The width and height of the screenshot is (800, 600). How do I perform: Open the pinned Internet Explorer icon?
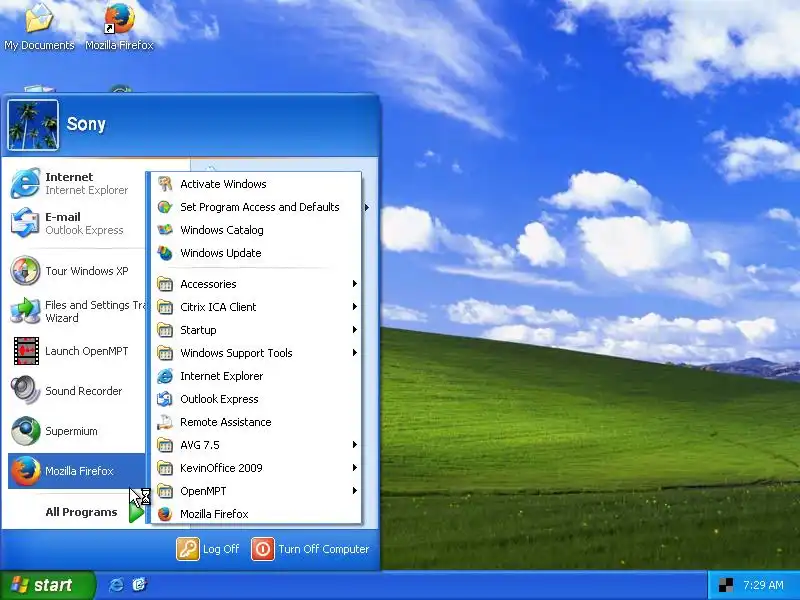click(x=25, y=183)
